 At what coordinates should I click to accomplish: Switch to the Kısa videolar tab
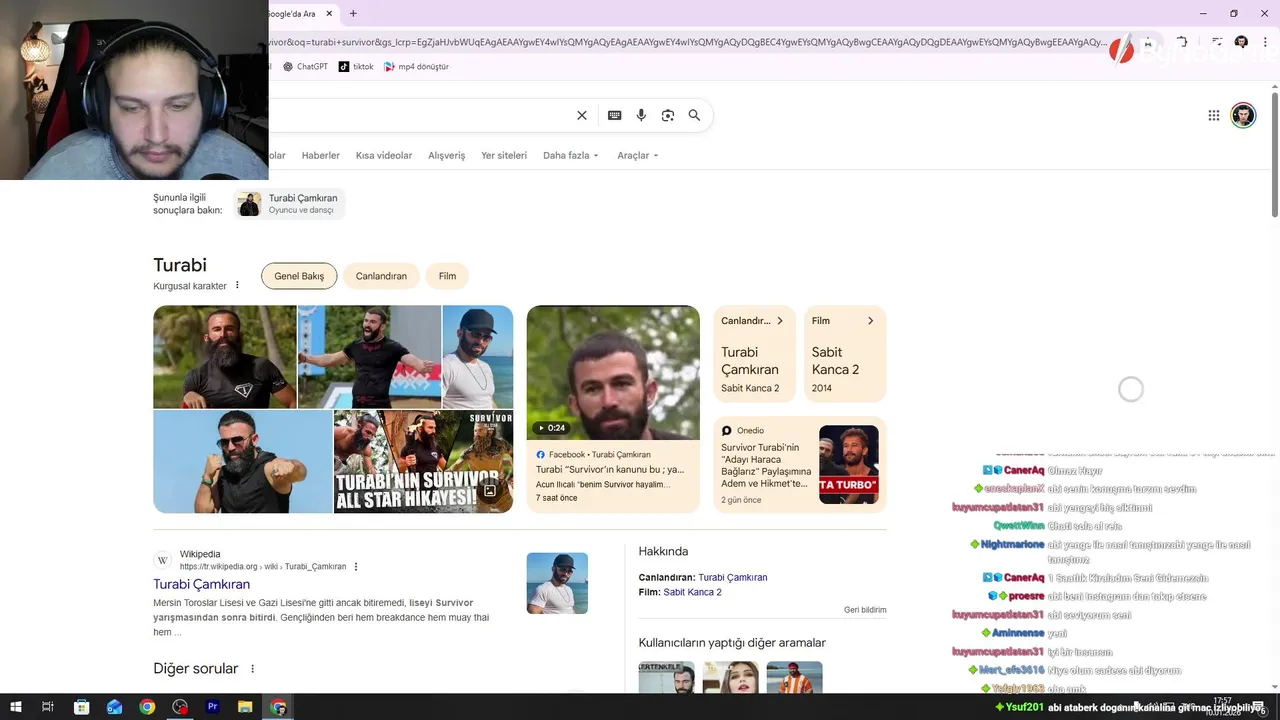click(384, 156)
